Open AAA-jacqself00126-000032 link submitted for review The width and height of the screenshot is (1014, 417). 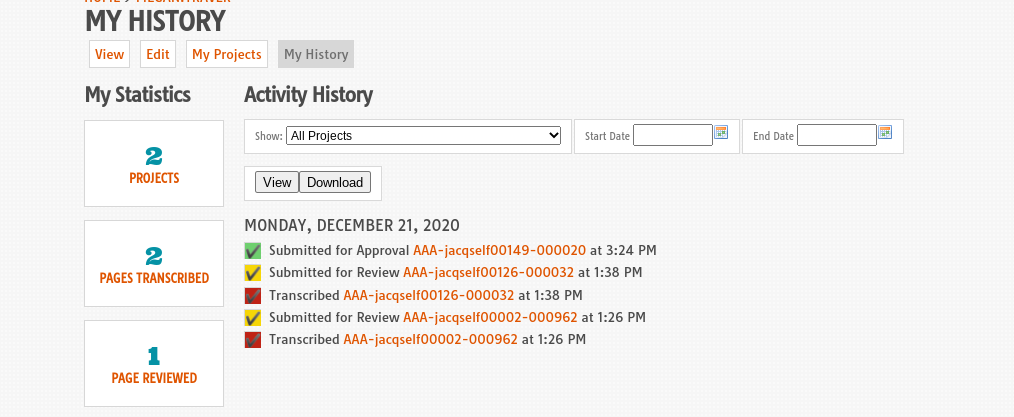point(488,272)
